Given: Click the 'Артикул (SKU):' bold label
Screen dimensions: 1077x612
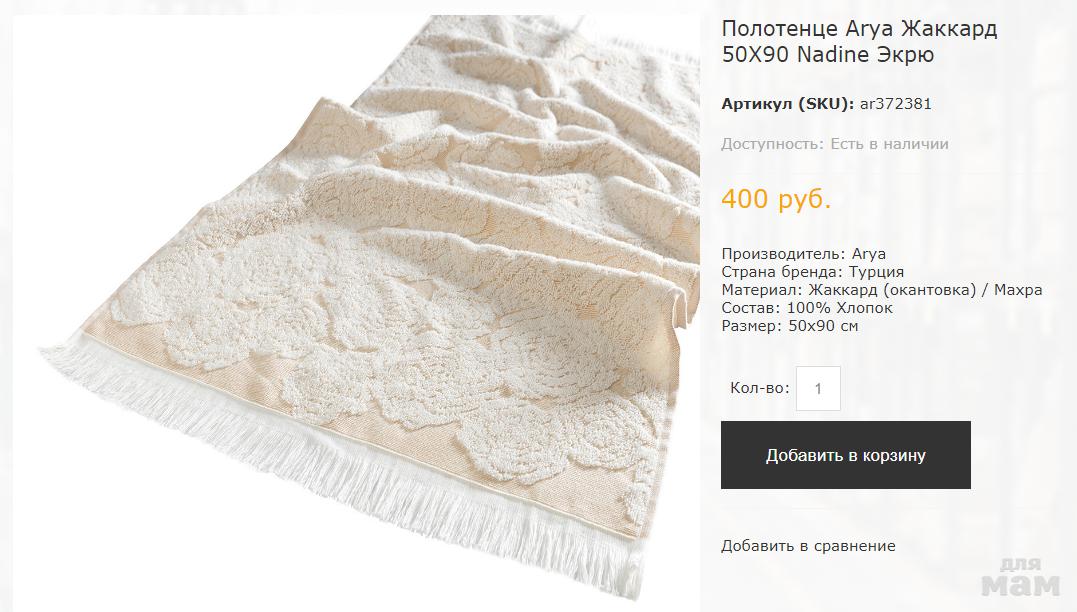Looking at the screenshot, I should (788, 104).
